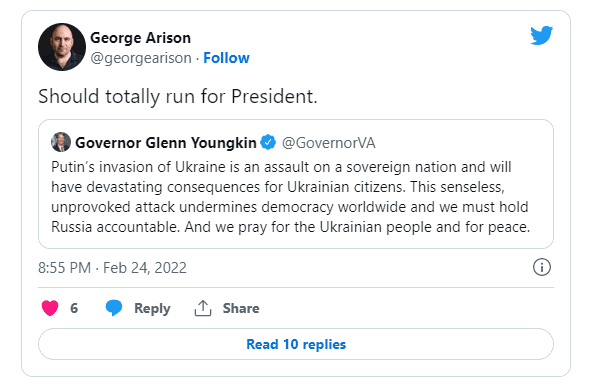Click the share upload arrow icon
The image size is (592, 390).
pyautogui.click(x=203, y=308)
